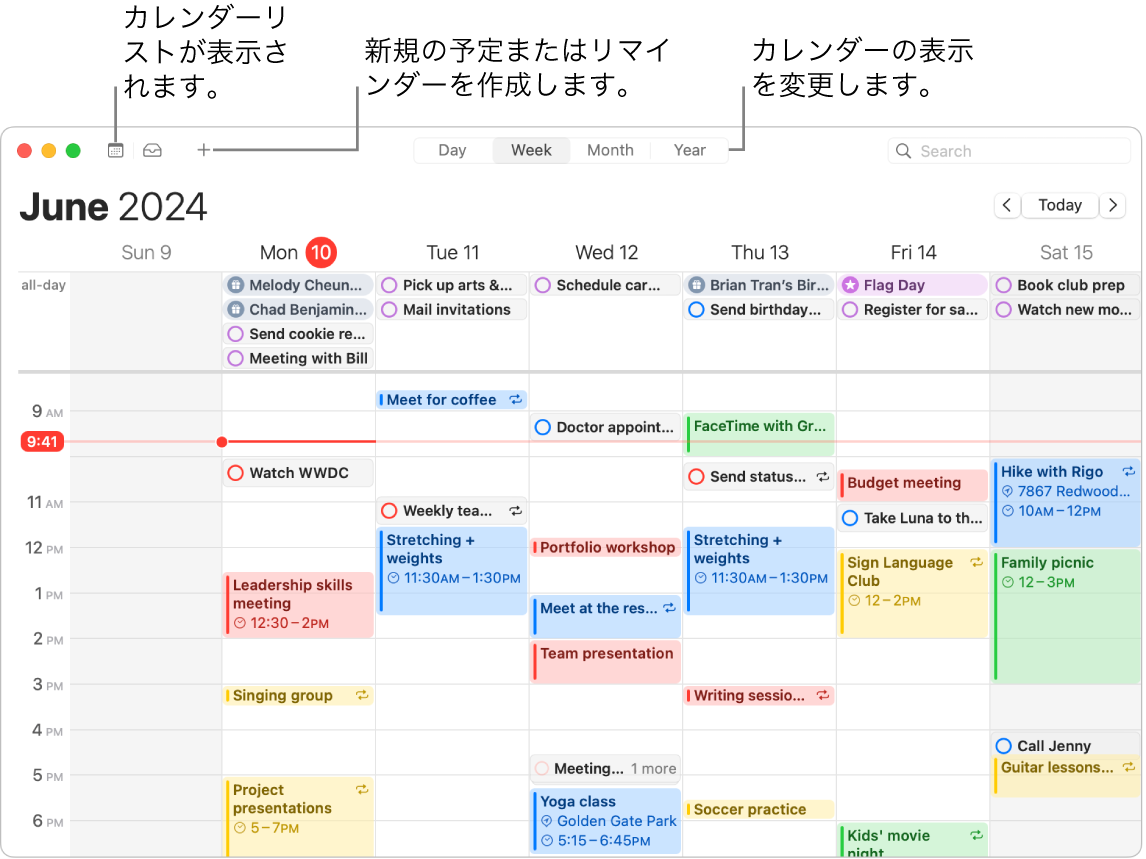Mark Pick up arts reminder done
The width and height of the screenshot is (1146, 859).
390,285
